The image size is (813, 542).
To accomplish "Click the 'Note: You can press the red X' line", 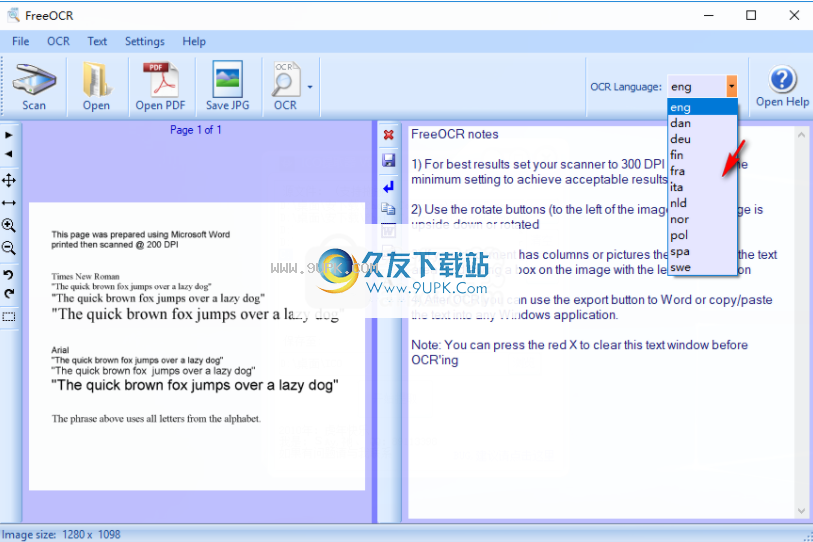I will [579, 345].
